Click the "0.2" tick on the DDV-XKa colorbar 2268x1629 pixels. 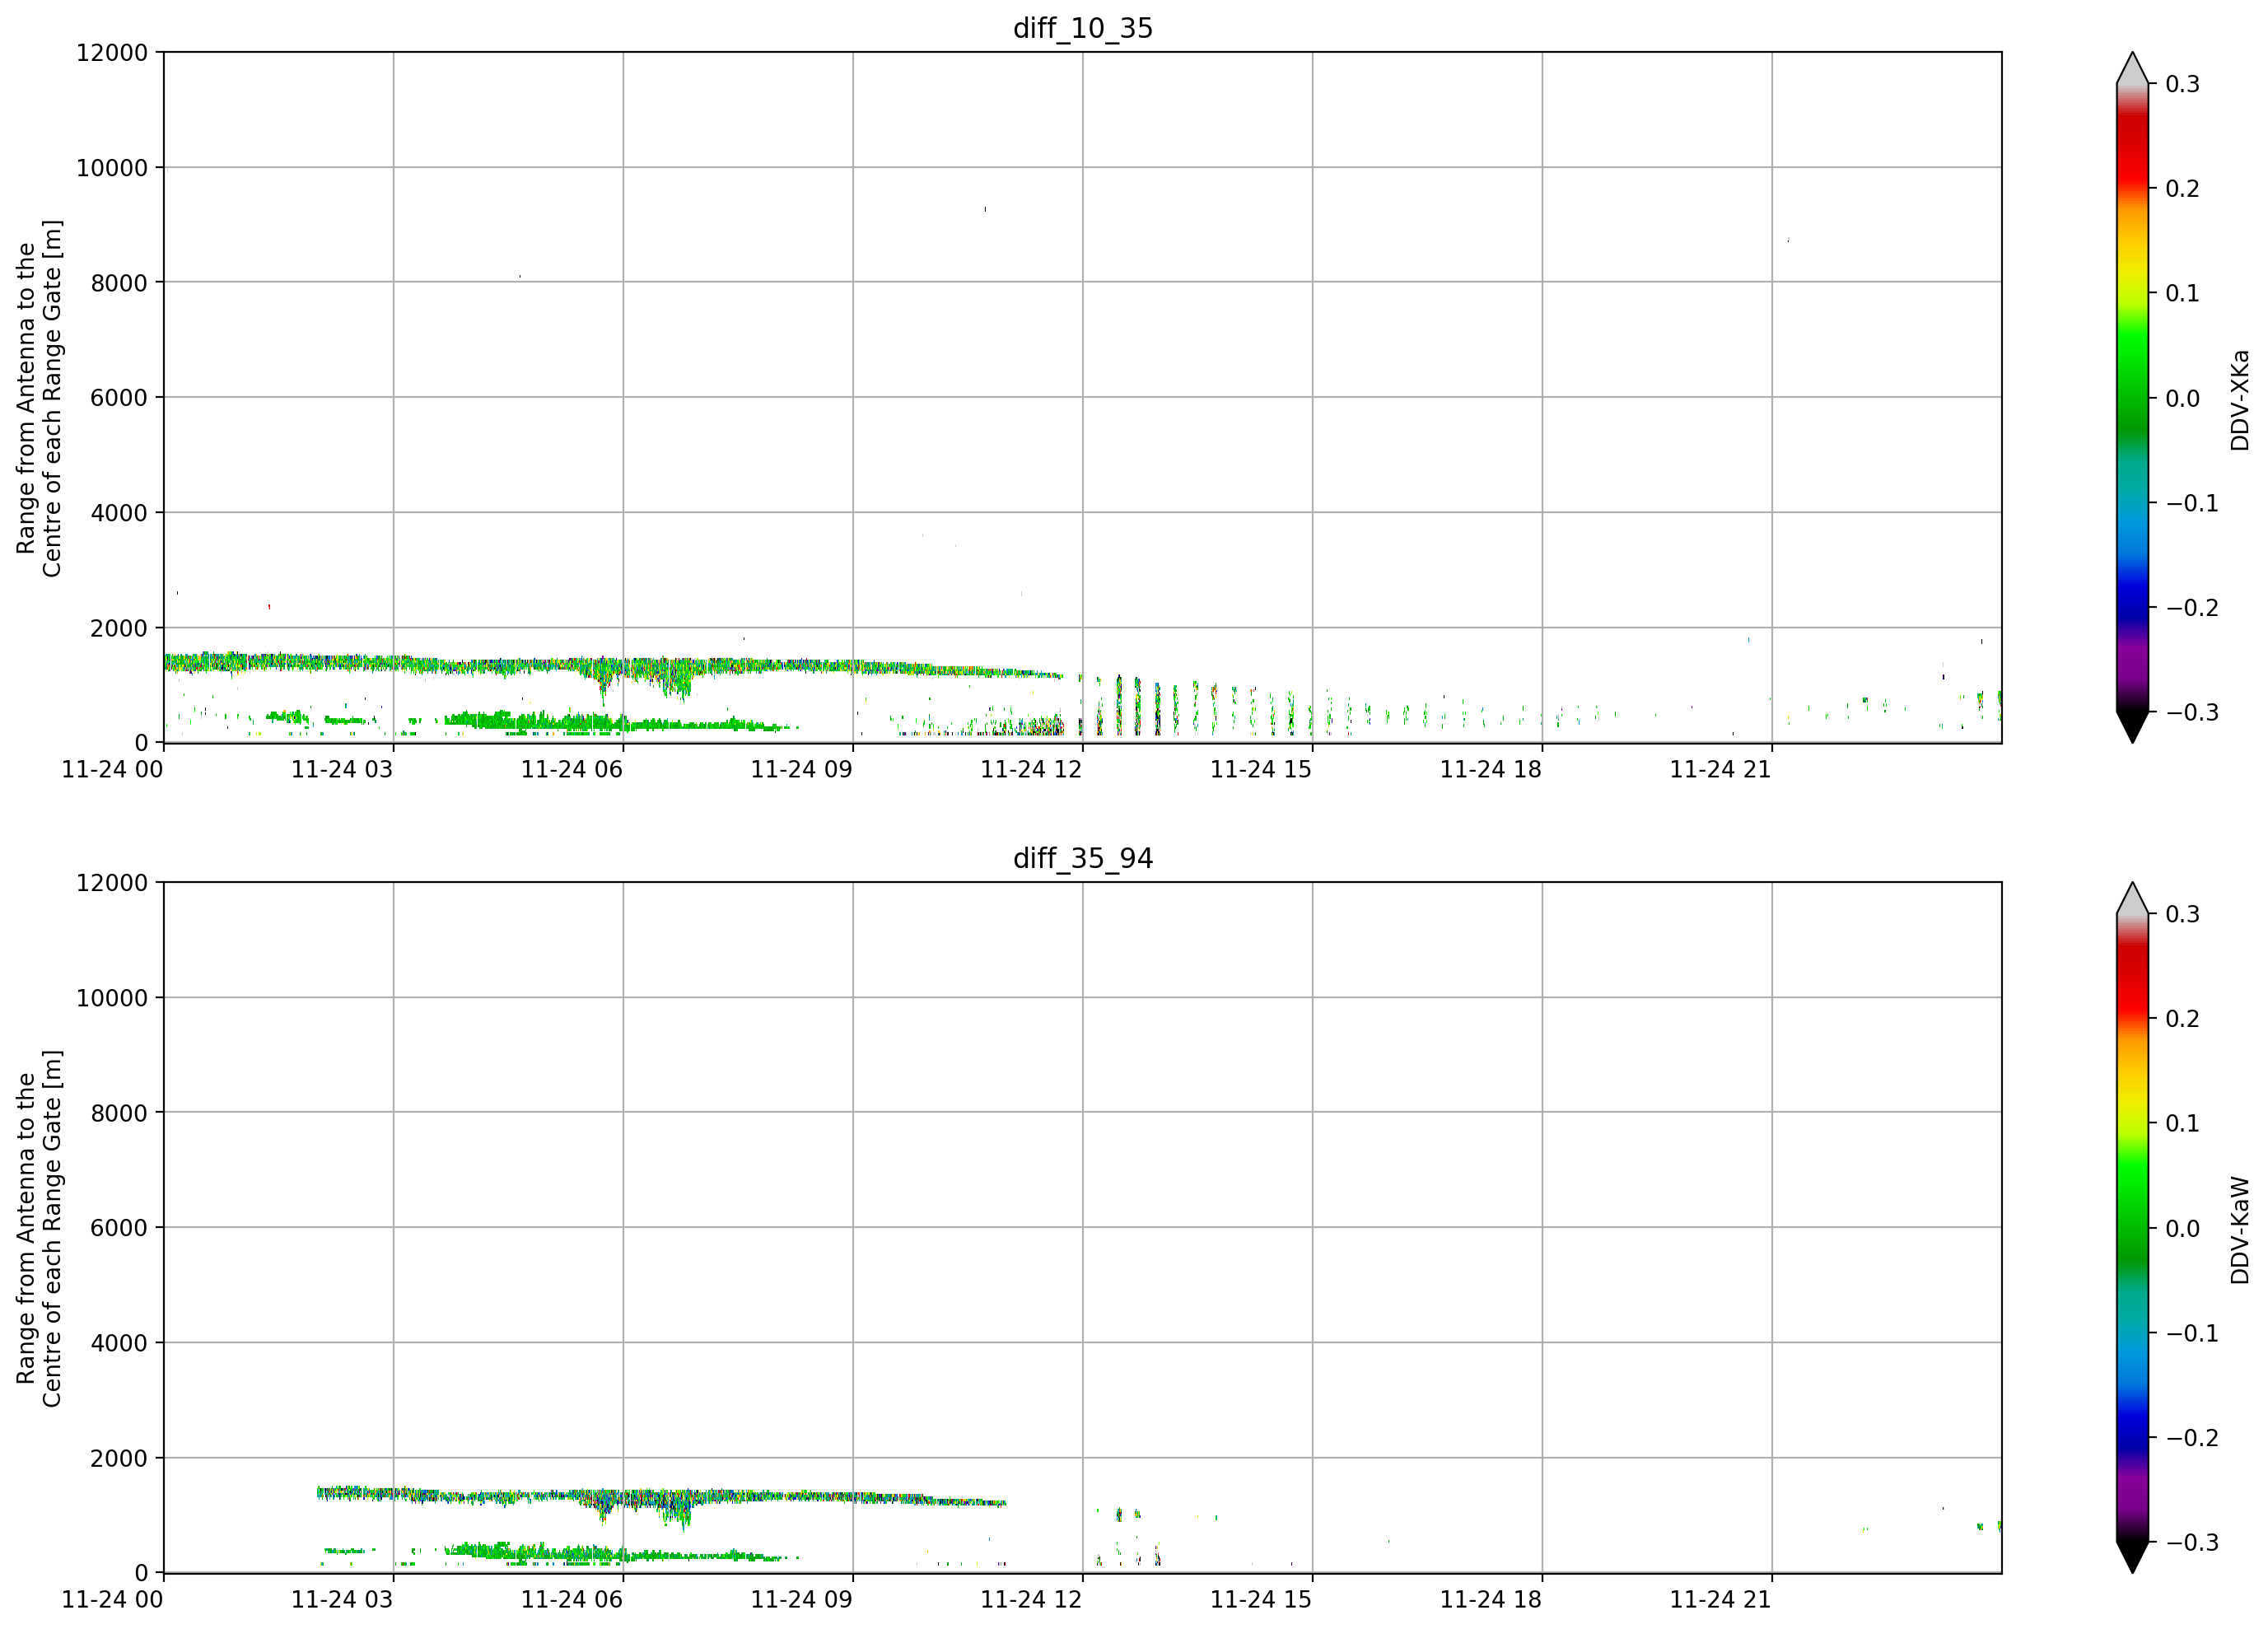tap(2183, 188)
